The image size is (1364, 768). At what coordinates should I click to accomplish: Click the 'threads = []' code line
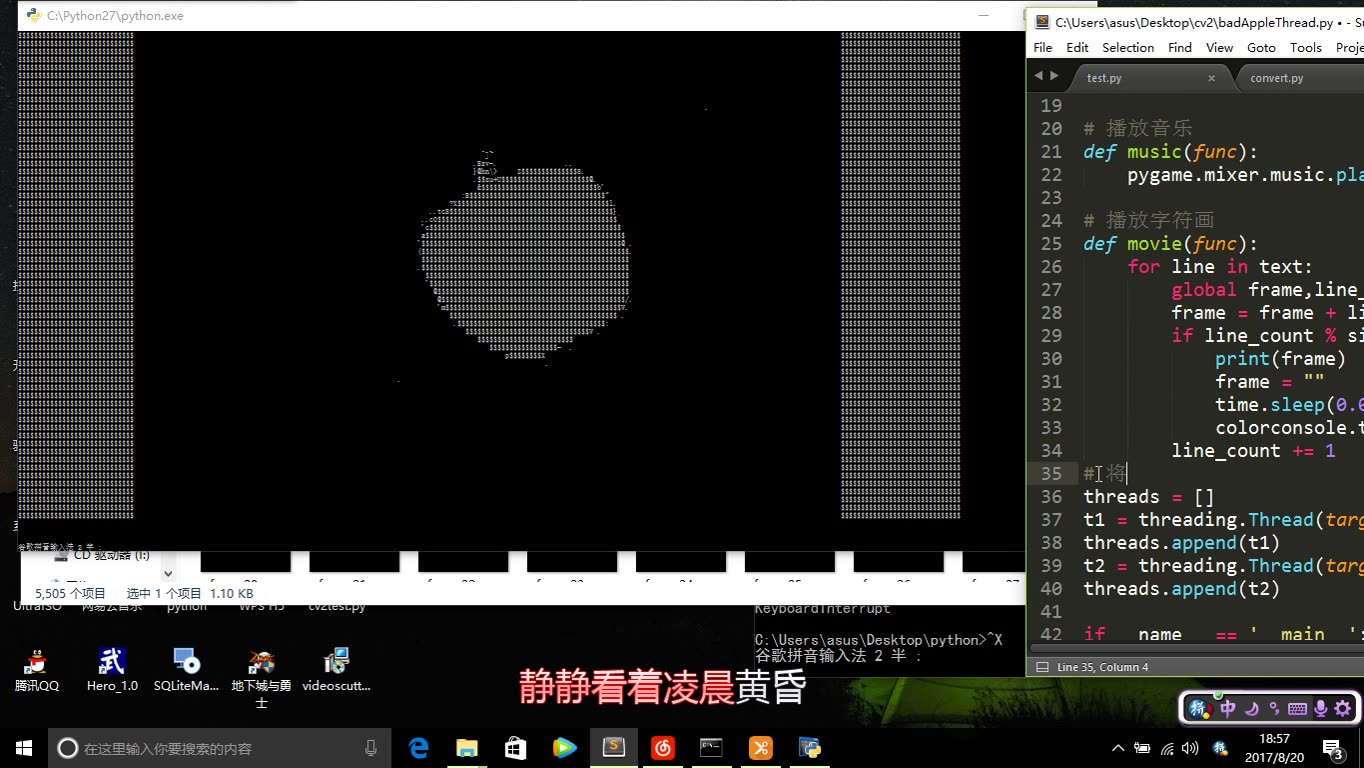coord(1149,496)
